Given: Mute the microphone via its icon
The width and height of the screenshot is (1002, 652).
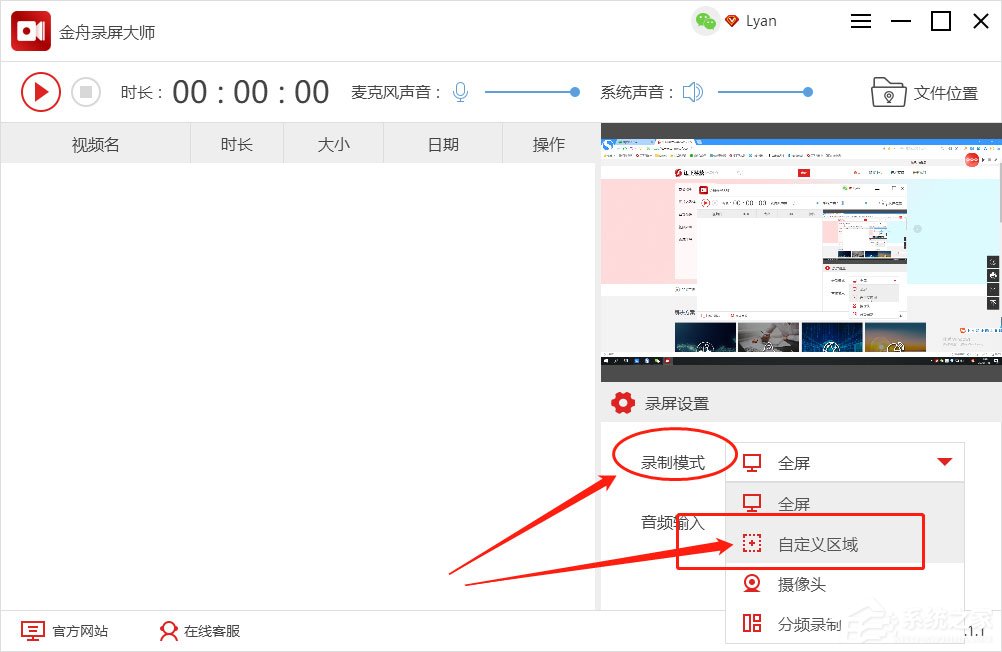Looking at the screenshot, I should click(459, 90).
